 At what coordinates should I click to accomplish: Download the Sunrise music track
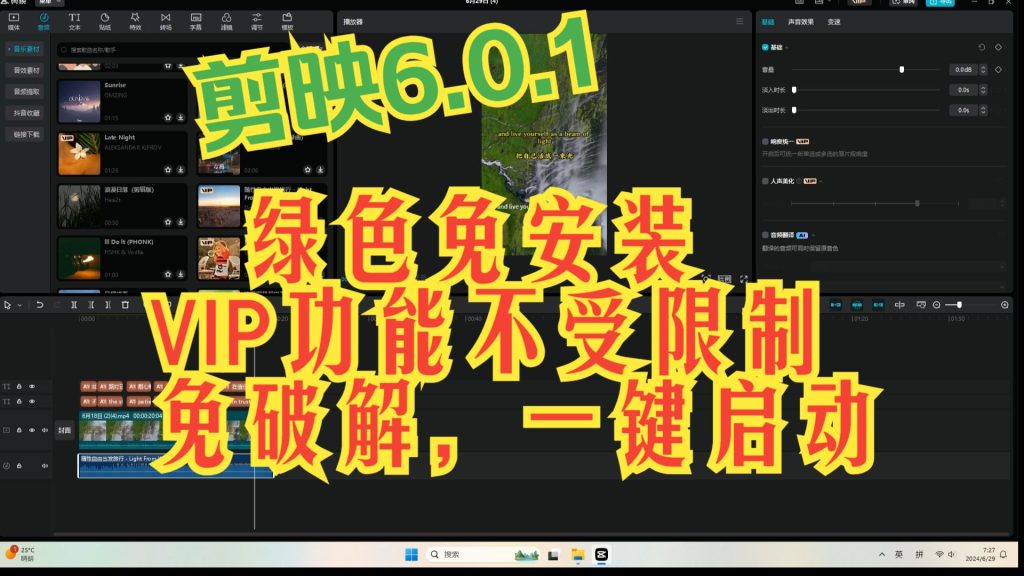click(x=179, y=115)
